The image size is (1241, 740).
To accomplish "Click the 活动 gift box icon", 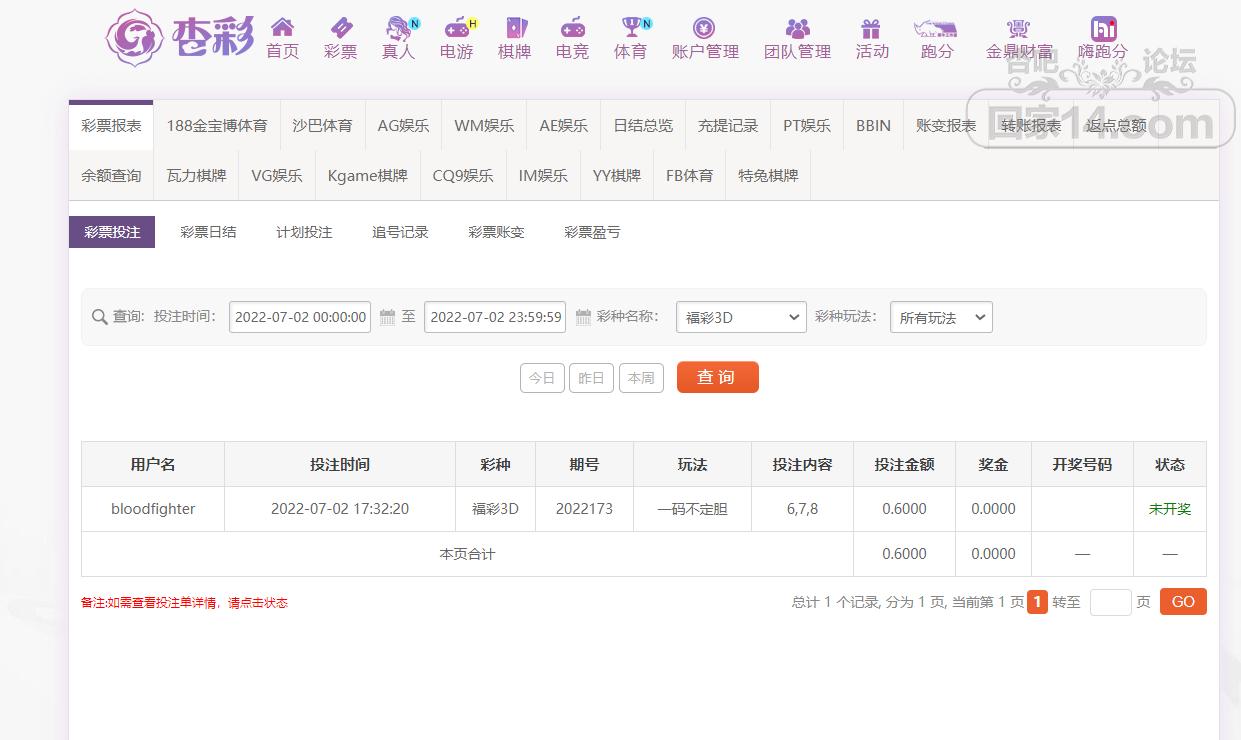I will coord(871,28).
